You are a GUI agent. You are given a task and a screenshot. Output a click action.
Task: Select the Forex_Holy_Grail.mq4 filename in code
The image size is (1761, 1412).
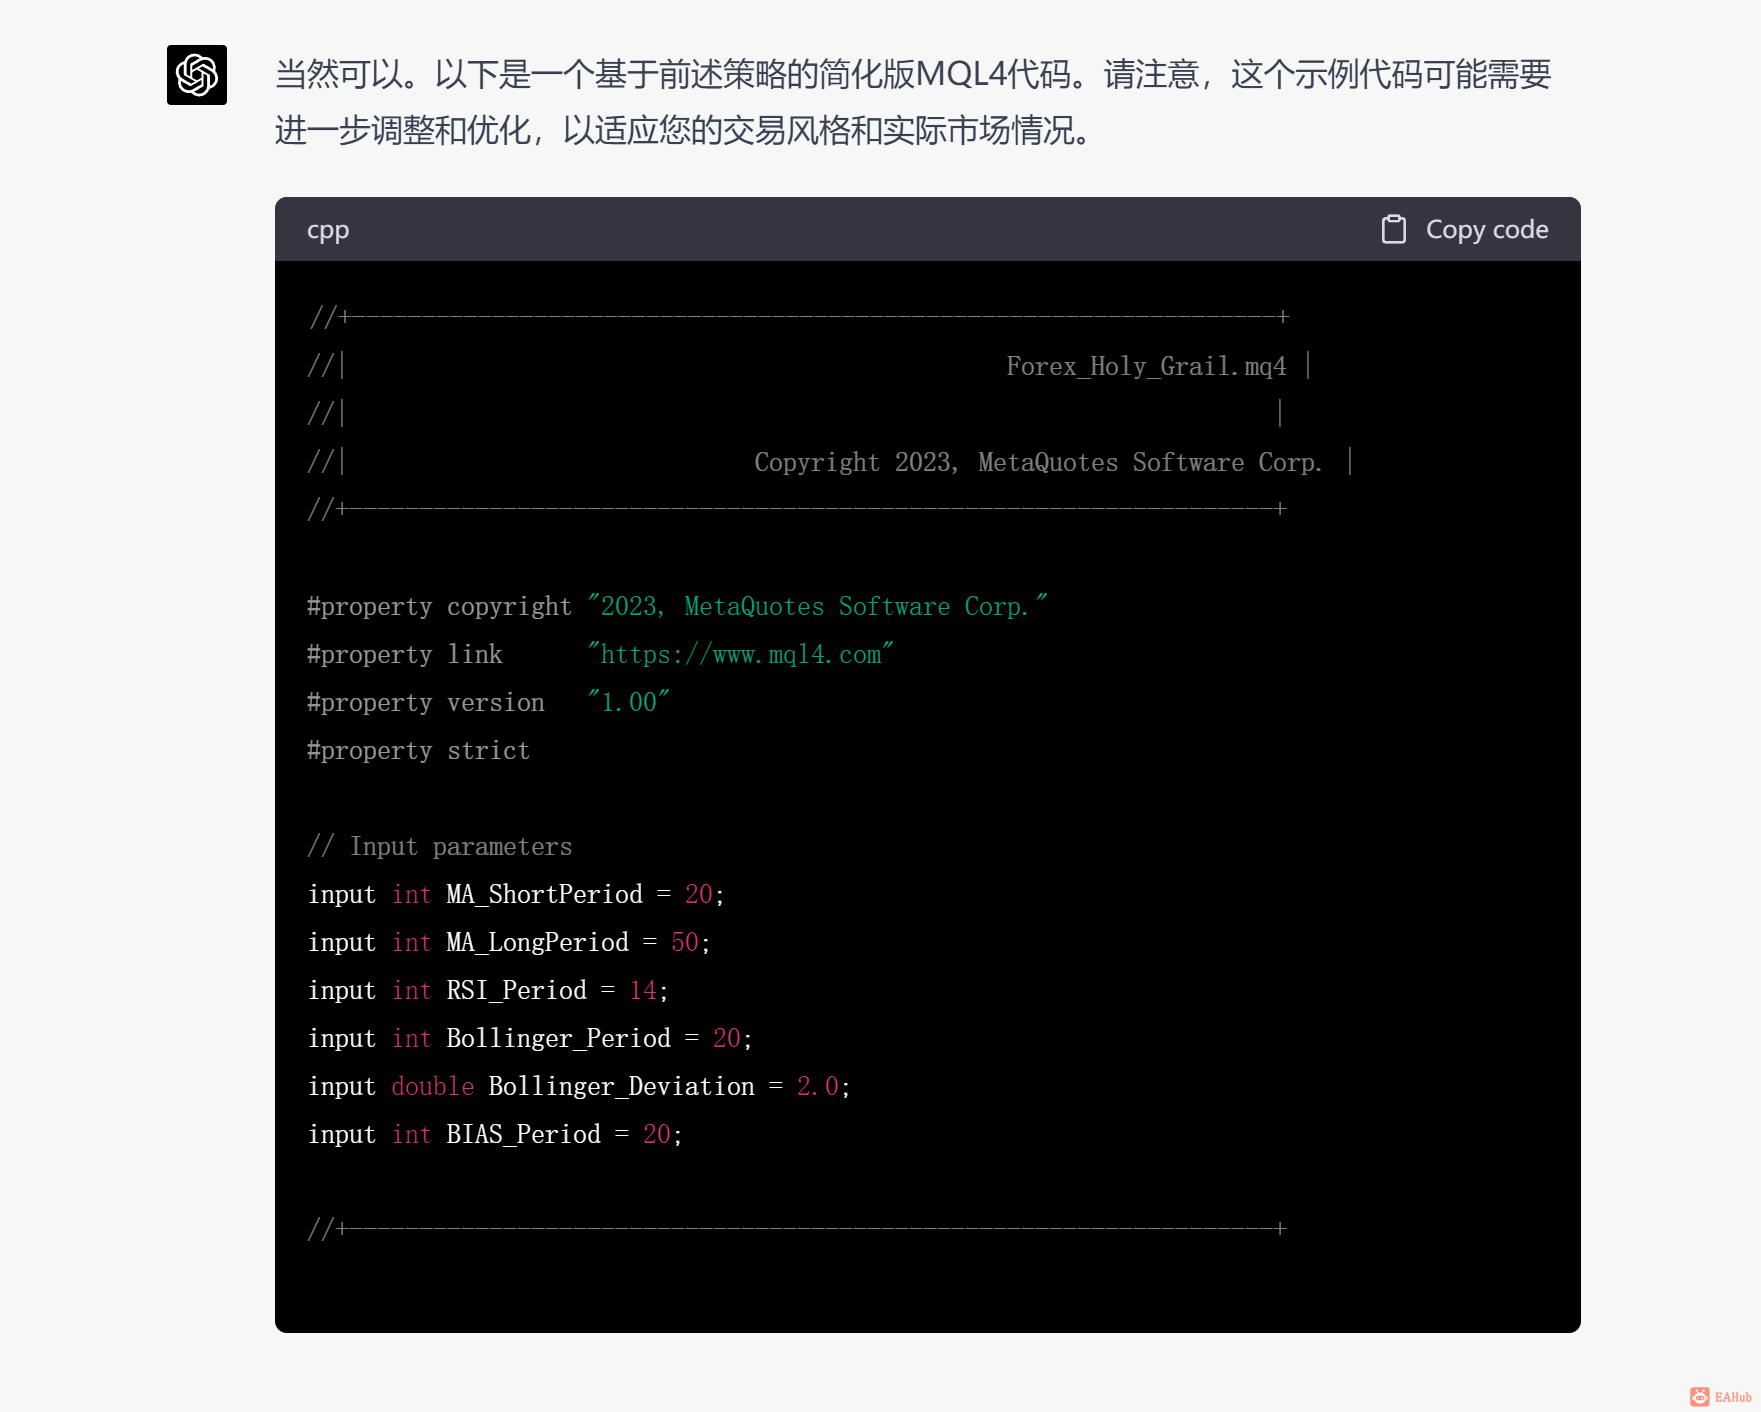point(1146,365)
